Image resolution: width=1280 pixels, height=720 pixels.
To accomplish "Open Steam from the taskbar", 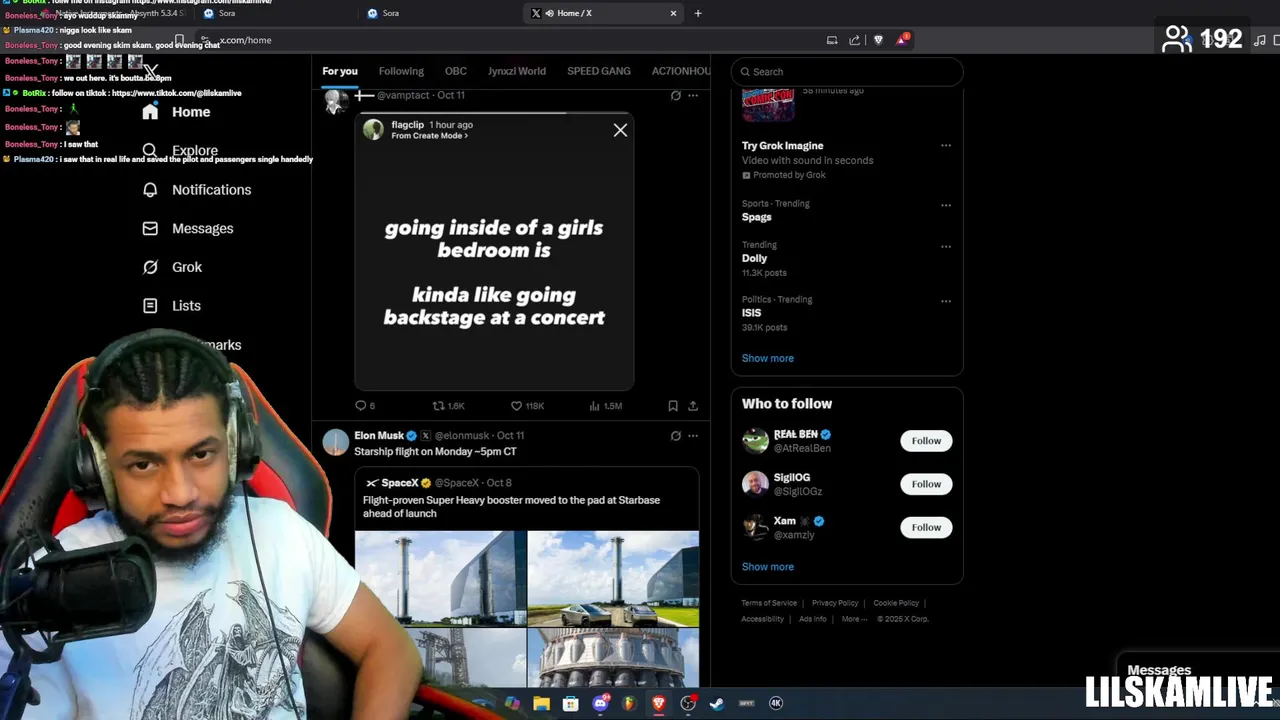I will [x=717, y=704].
